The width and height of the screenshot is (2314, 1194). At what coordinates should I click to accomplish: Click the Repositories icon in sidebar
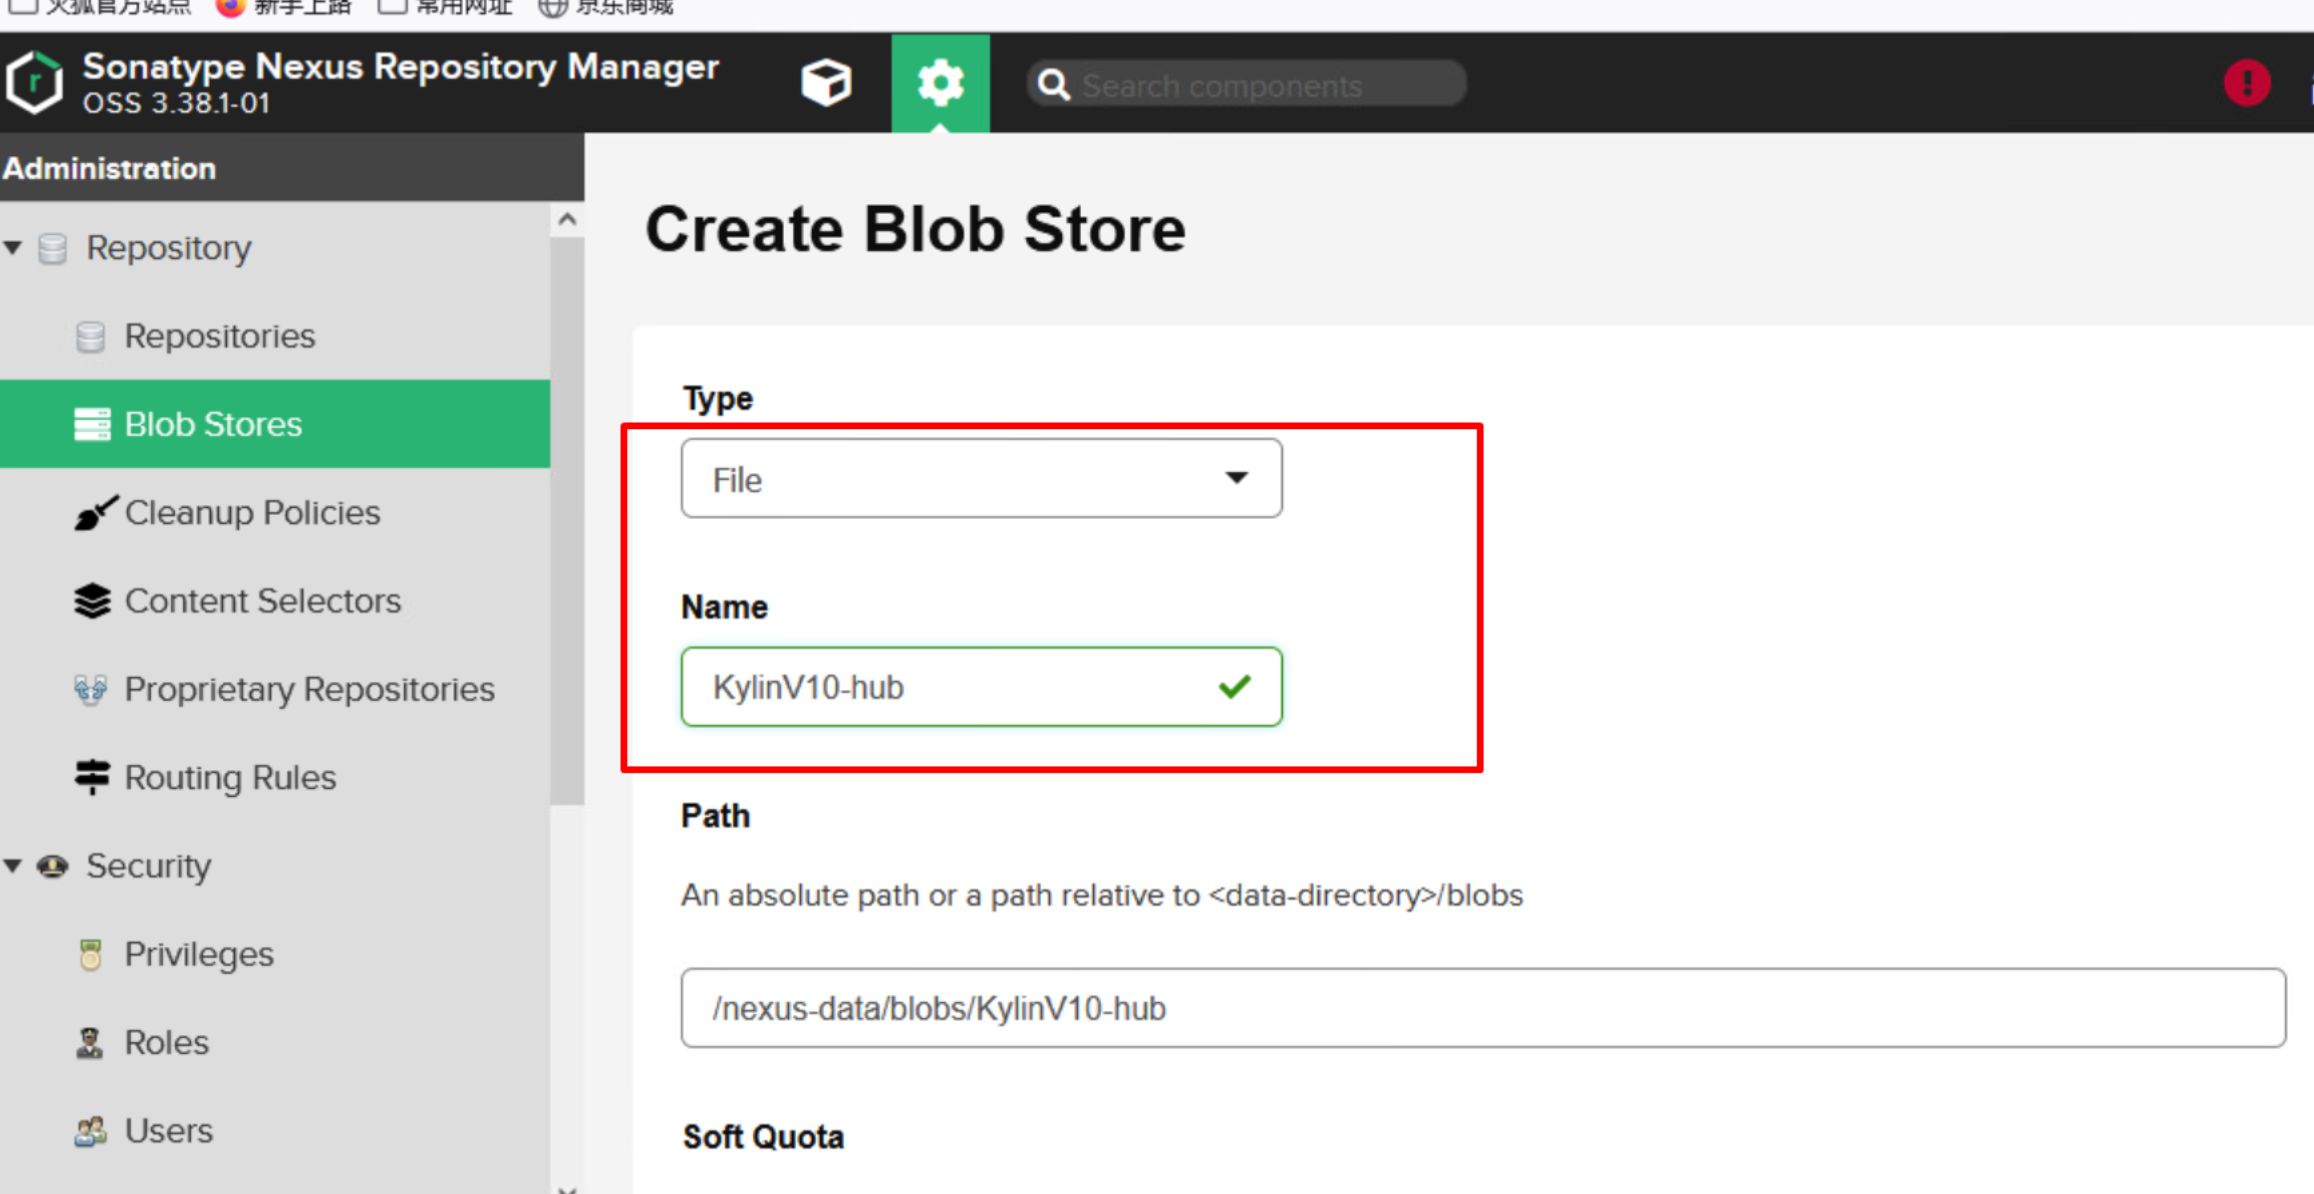(91, 337)
